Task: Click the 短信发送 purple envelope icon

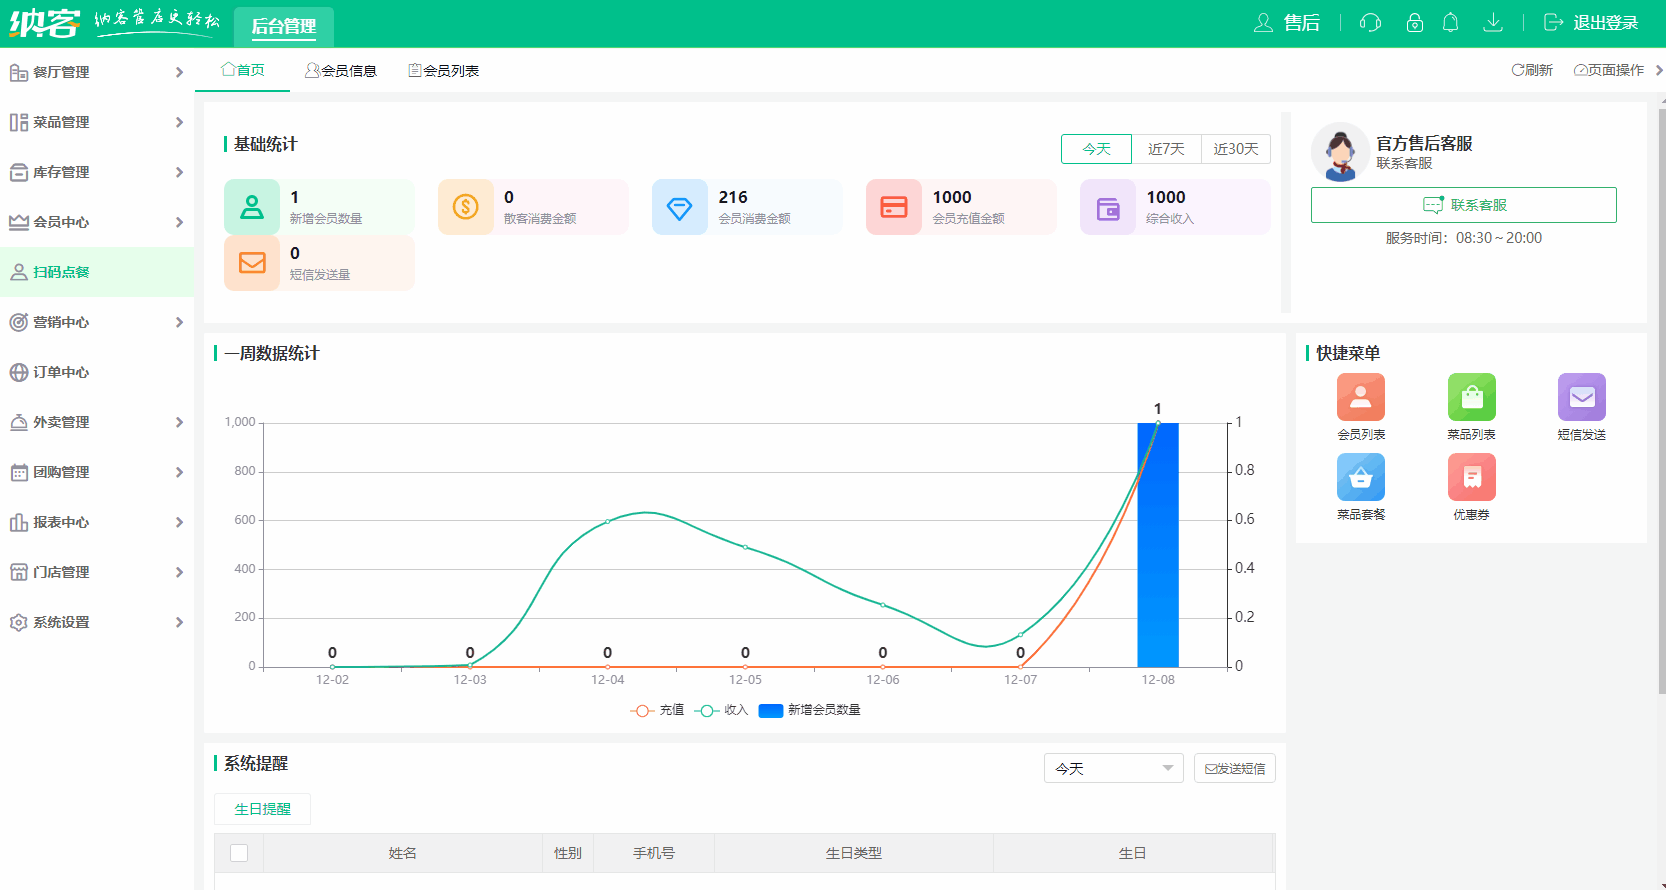Action: 1581,398
